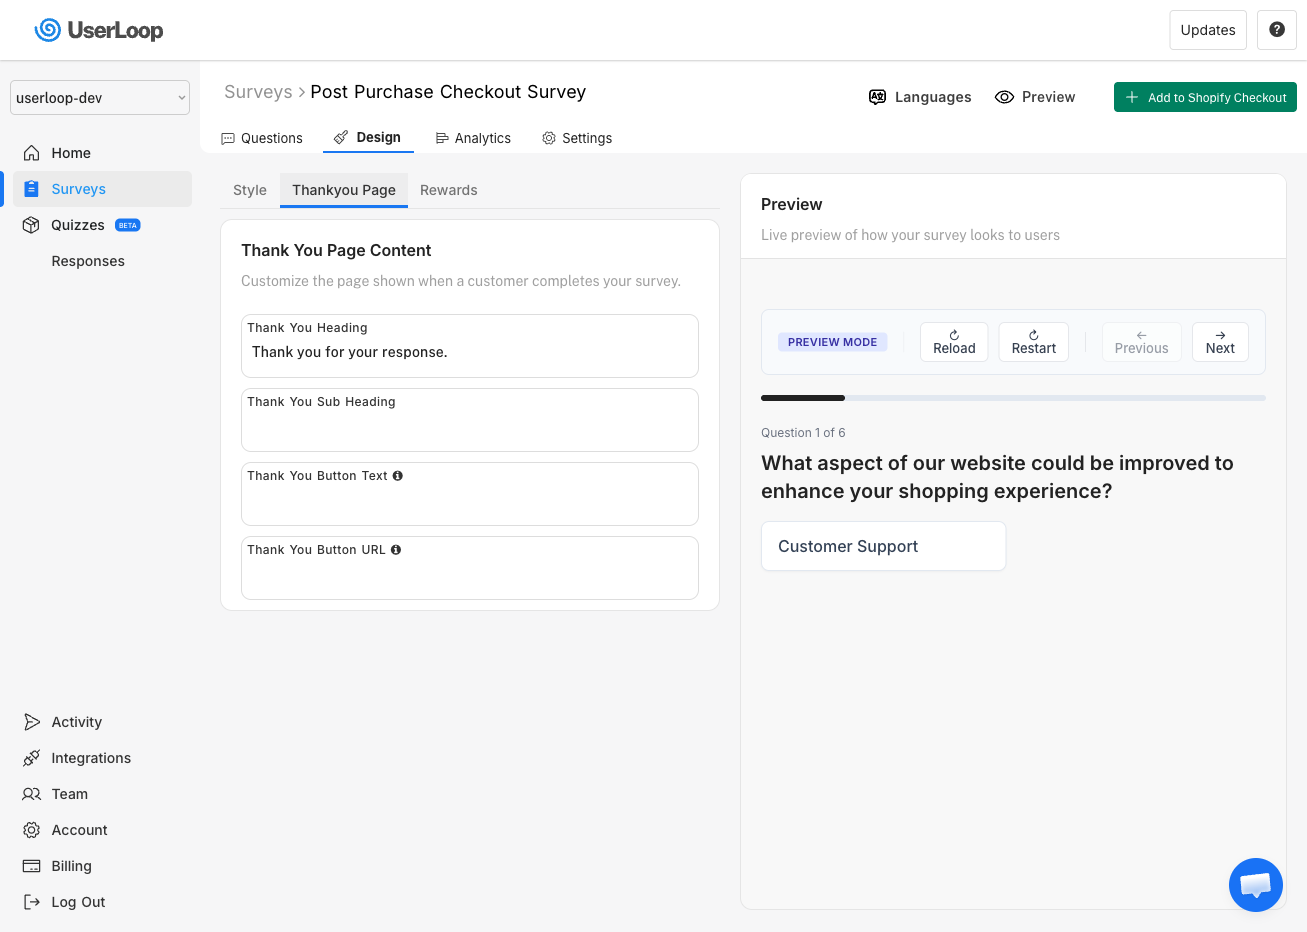Click the Integrations plug icon

32,758
